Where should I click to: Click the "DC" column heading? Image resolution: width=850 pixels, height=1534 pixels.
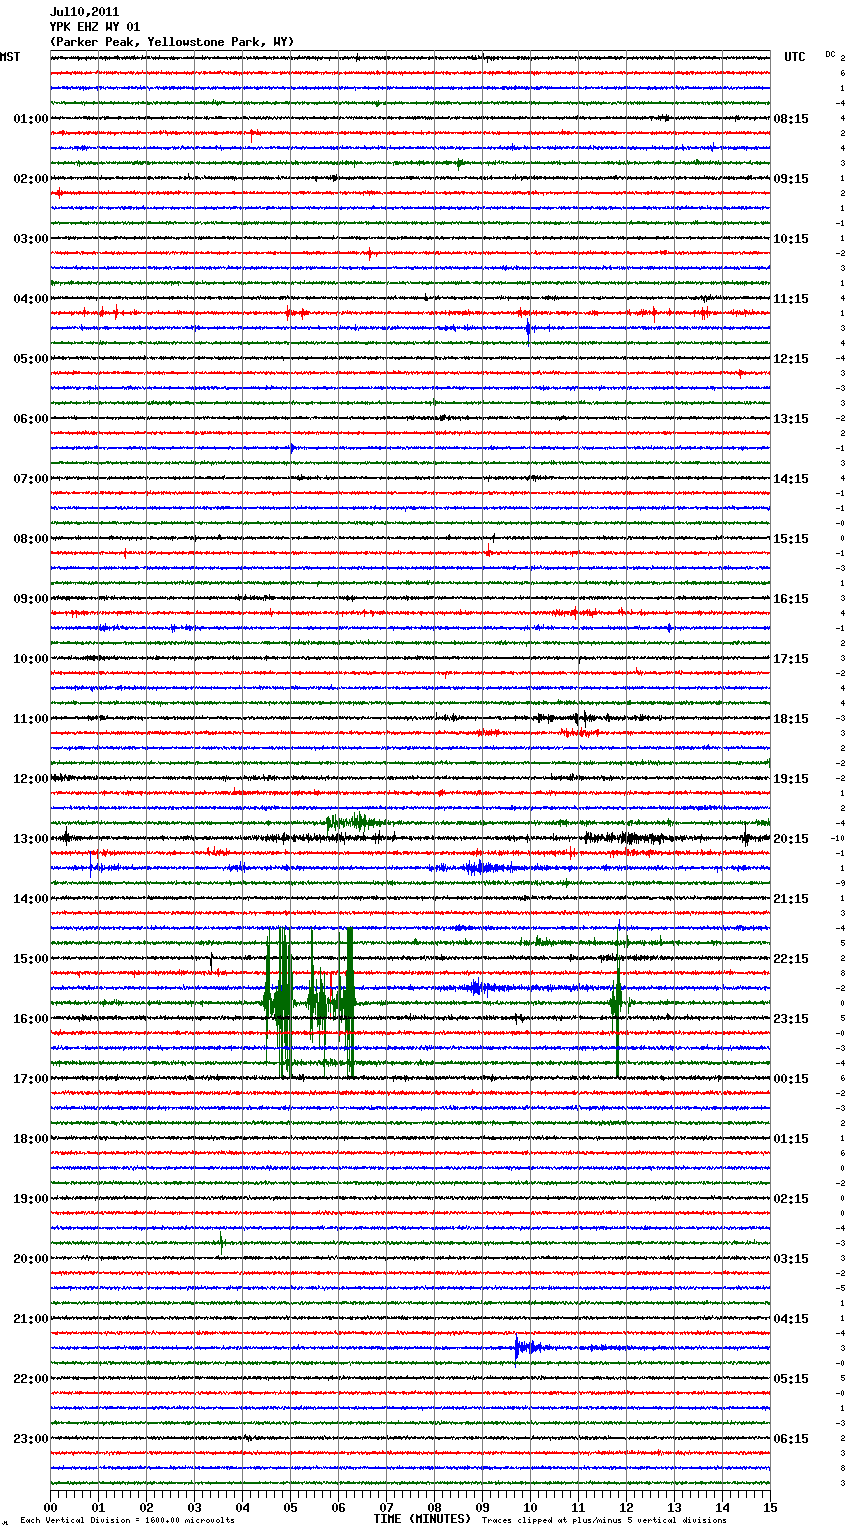[830, 54]
